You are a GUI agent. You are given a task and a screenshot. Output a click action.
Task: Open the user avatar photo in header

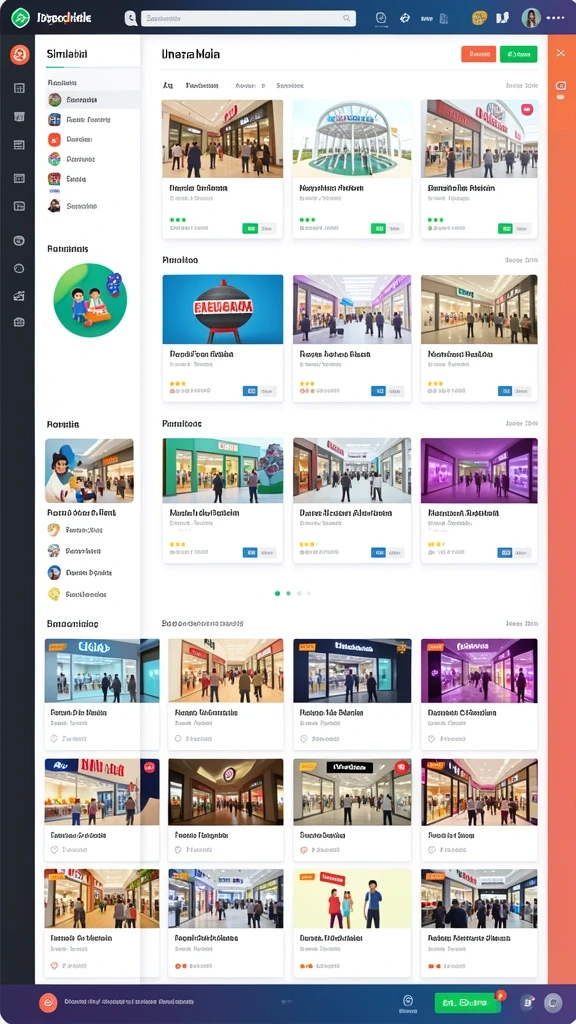pos(531,18)
